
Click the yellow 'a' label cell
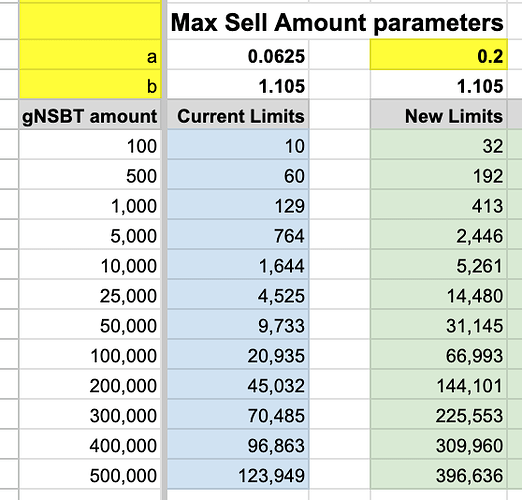pos(90,55)
